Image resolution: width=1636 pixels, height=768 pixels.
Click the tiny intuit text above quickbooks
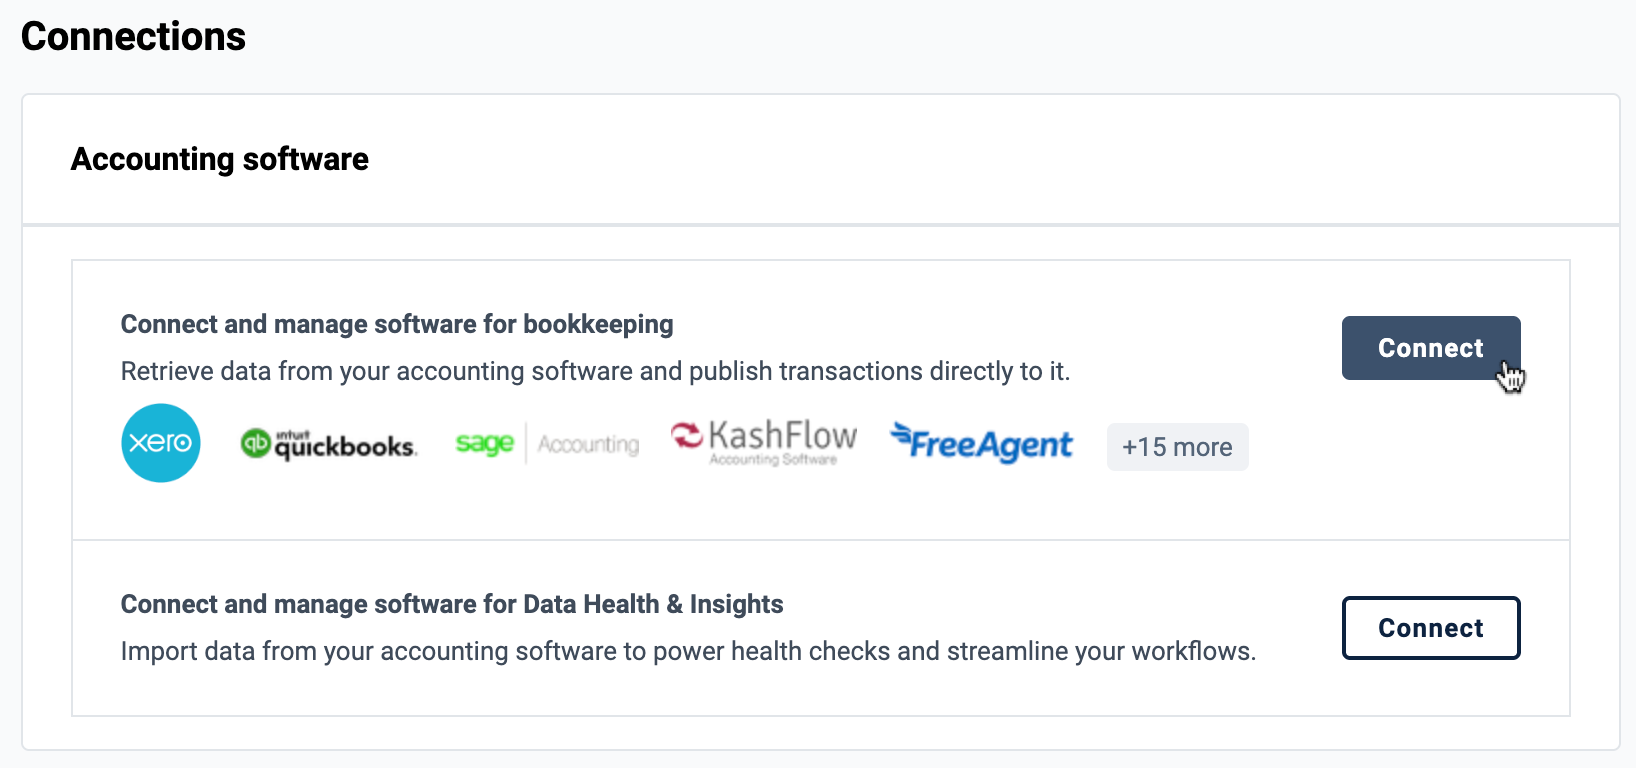(x=292, y=434)
